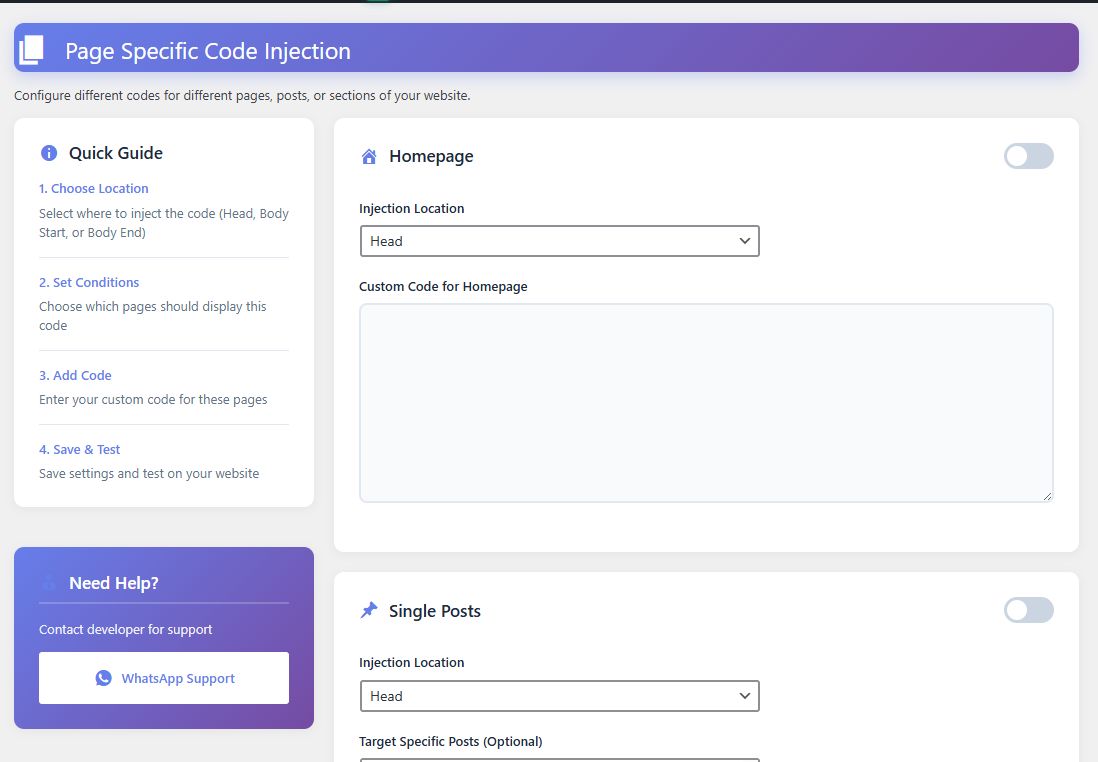The height and width of the screenshot is (762, 1098).
Task: Open the WhatsApp Support button
Action: coord(164,678)
